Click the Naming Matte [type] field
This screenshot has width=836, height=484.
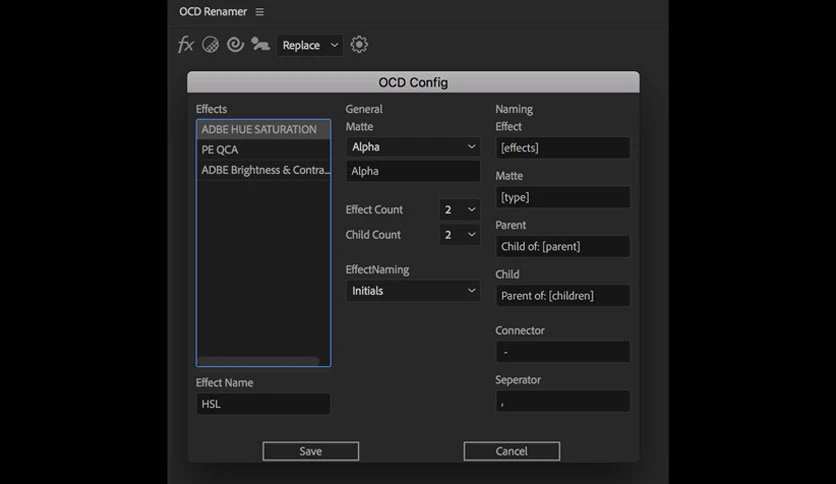point(563,197)
